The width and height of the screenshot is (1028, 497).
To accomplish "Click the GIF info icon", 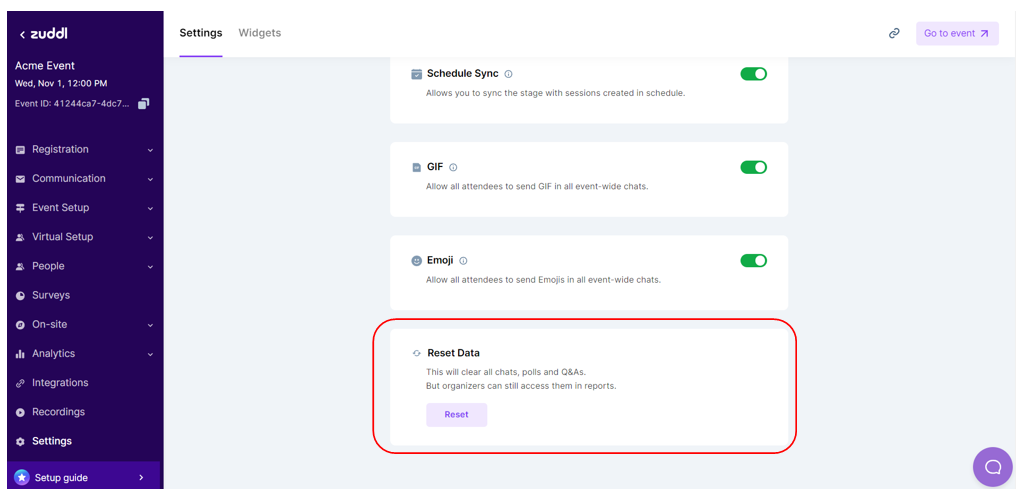I will [453, 167].
